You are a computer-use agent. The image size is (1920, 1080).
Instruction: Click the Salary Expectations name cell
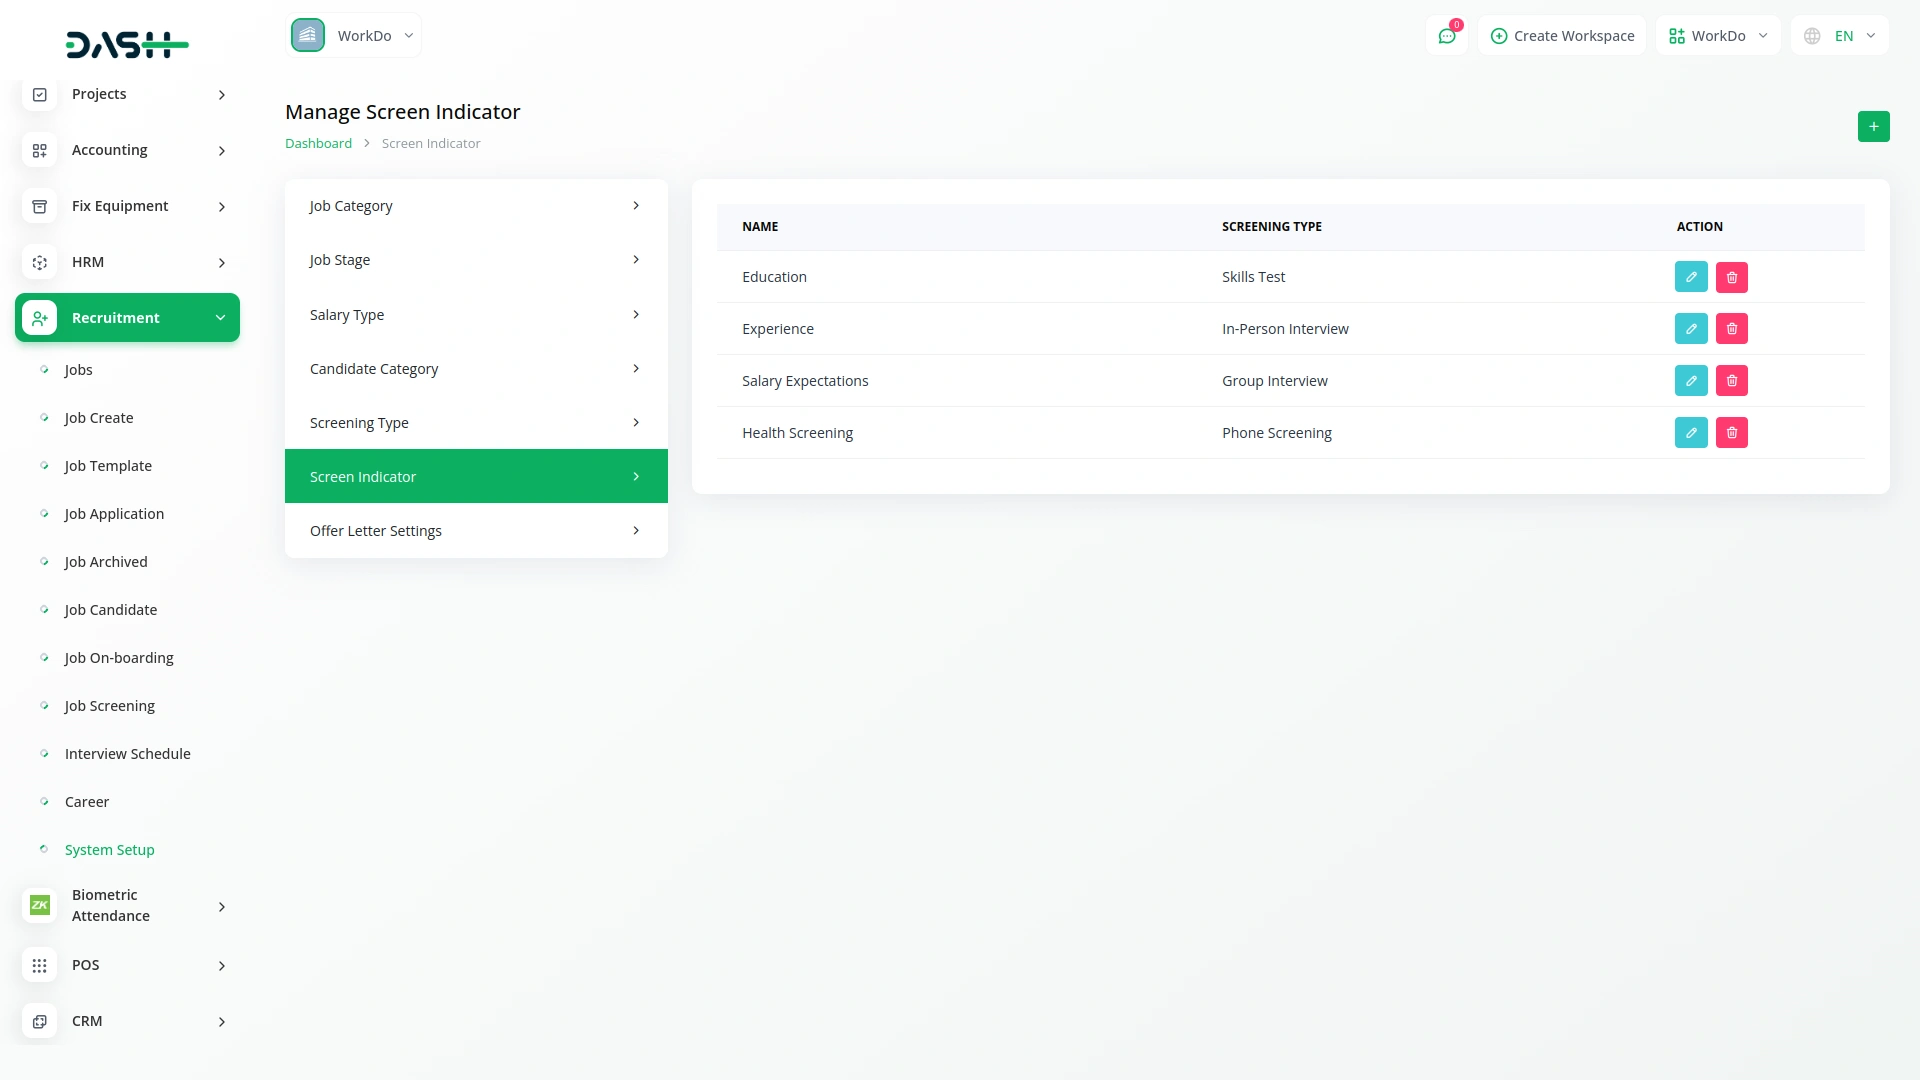pos(805,381)
